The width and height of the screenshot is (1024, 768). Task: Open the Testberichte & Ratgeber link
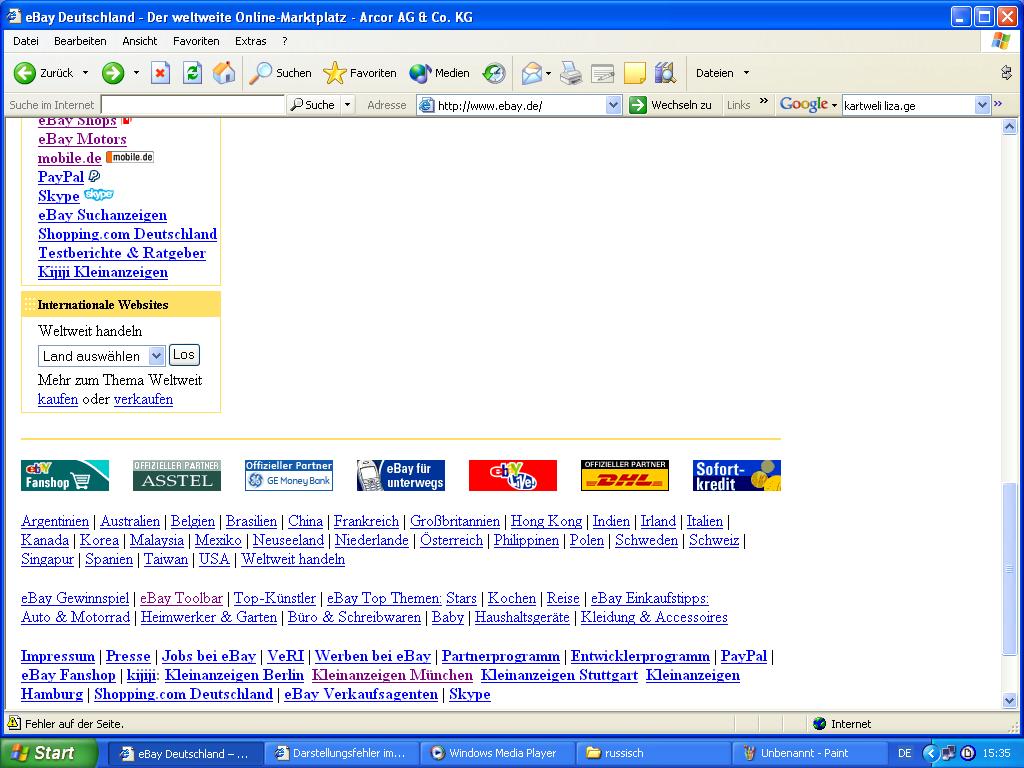[122, 253]
